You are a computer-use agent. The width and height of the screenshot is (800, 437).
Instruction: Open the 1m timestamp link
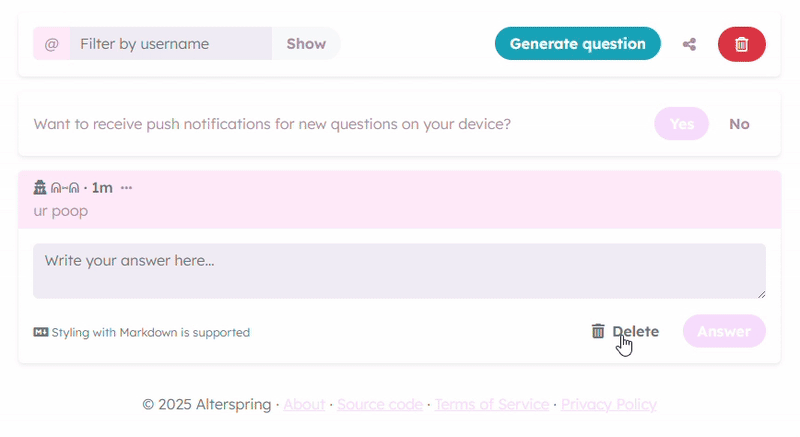102,188
